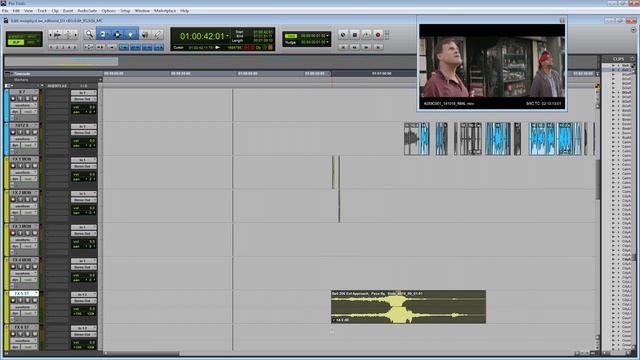Image resolution: width=640 pixels, height=360 pixels.
Task: Open the Marketplace menu
Action: point(165,11)
